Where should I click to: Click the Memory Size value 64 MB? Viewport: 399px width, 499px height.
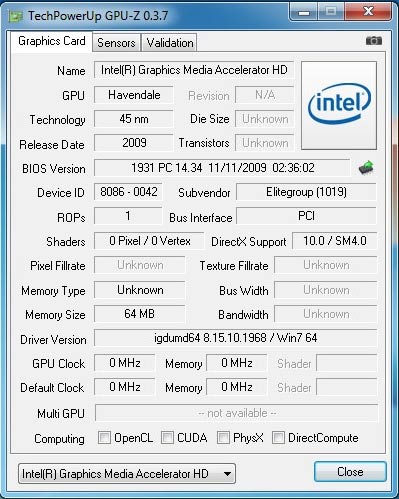140,314
